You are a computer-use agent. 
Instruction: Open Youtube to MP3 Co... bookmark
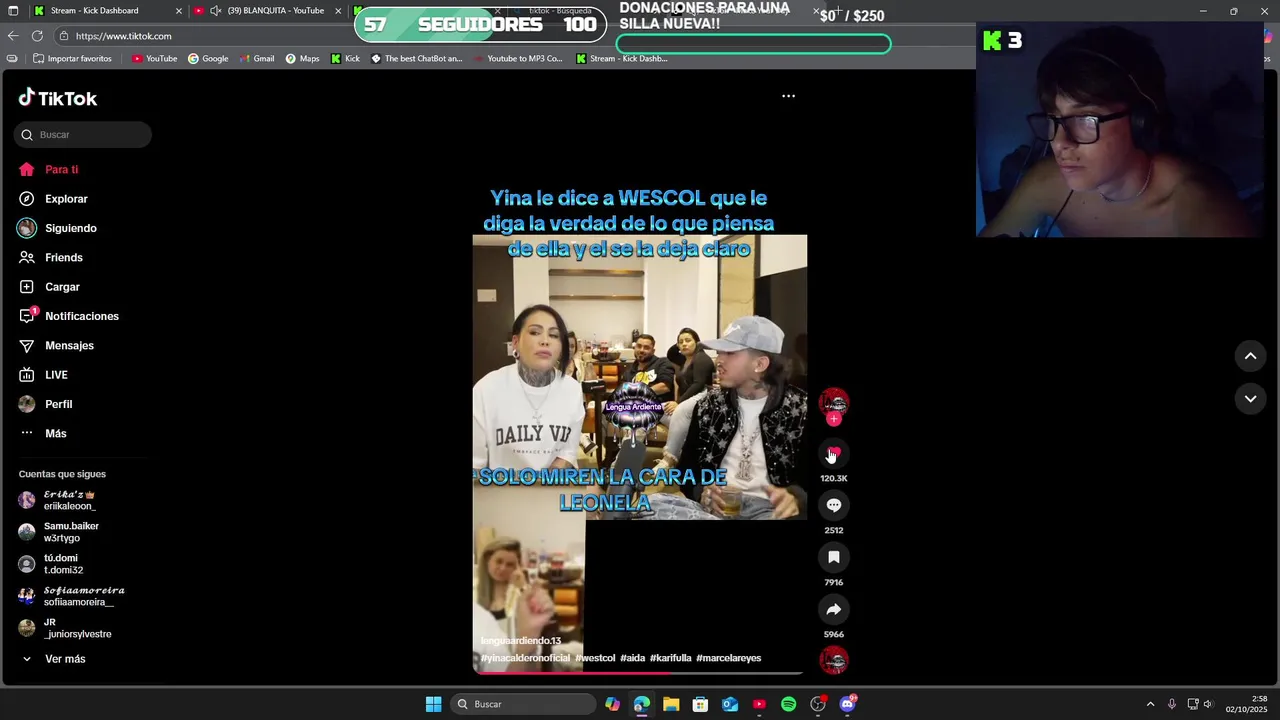pyautogui.click(x=517, y=59)
